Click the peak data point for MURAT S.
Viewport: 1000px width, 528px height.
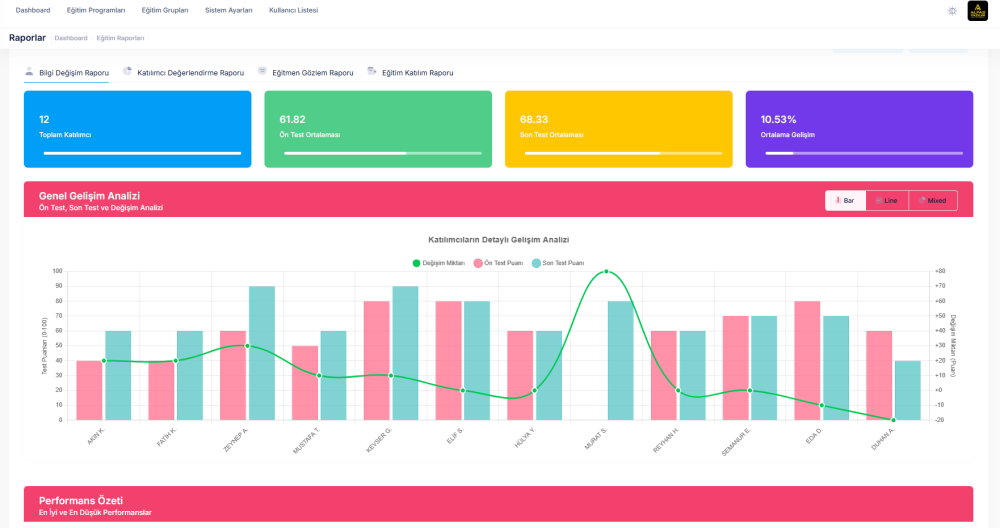tap(606, 271)
